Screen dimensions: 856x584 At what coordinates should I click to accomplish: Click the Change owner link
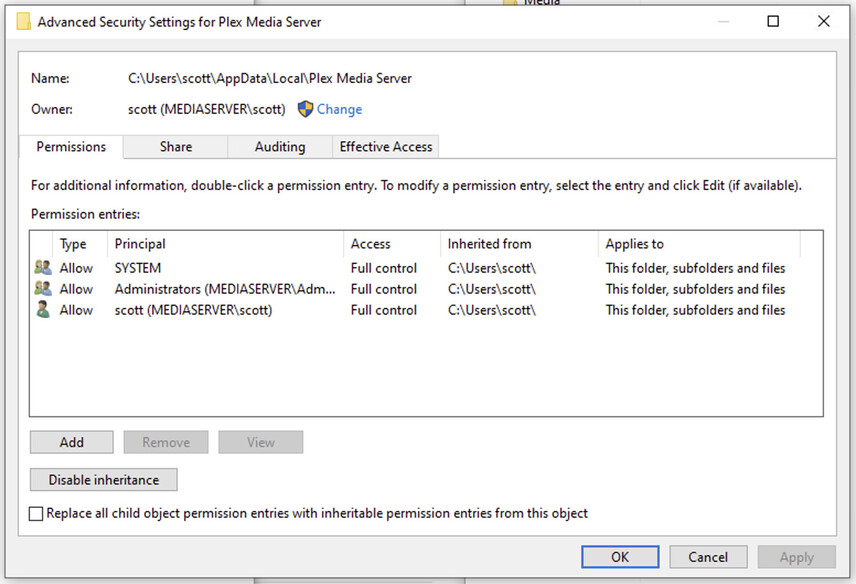tap(339, 109)
